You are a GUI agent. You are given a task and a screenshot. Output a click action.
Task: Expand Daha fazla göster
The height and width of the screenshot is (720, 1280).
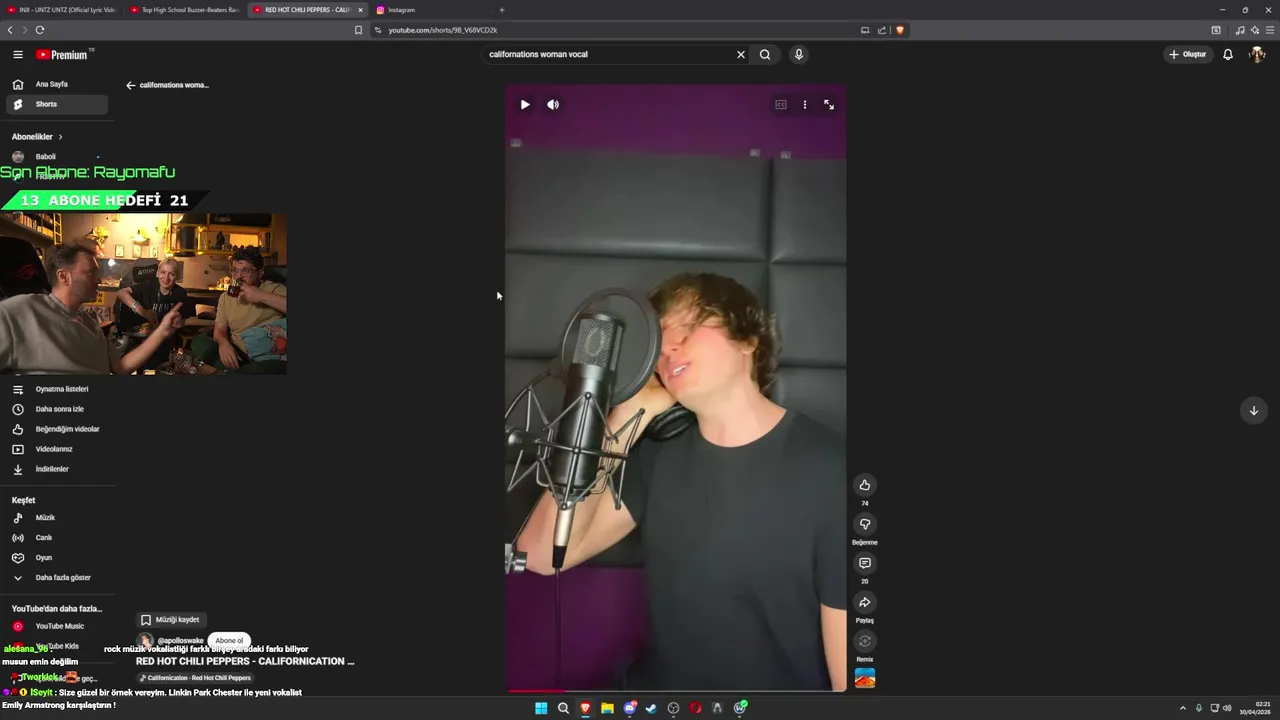pos(56,578)
